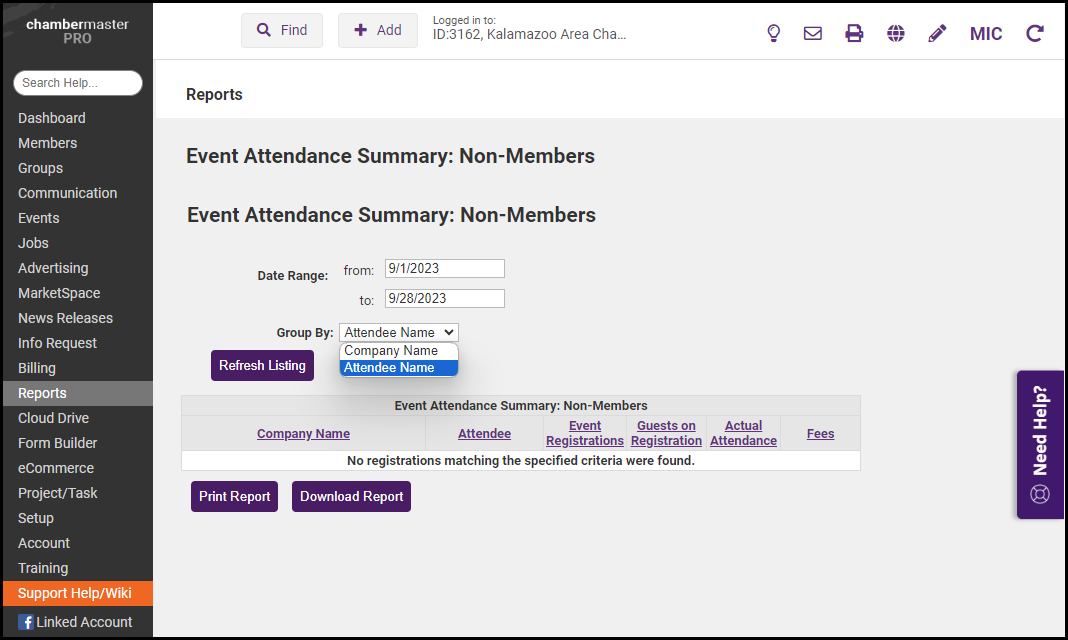Click the pencil edit icon
Screen dimensions: 1068x640
tap(937, 33)
